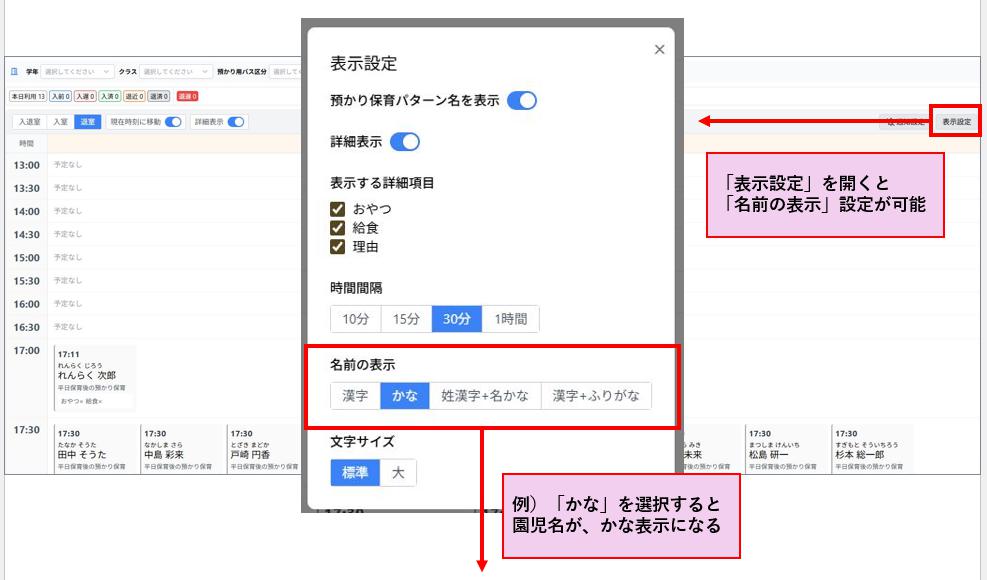
Task: Select the 入退室 tab
Action: [28, 122]
